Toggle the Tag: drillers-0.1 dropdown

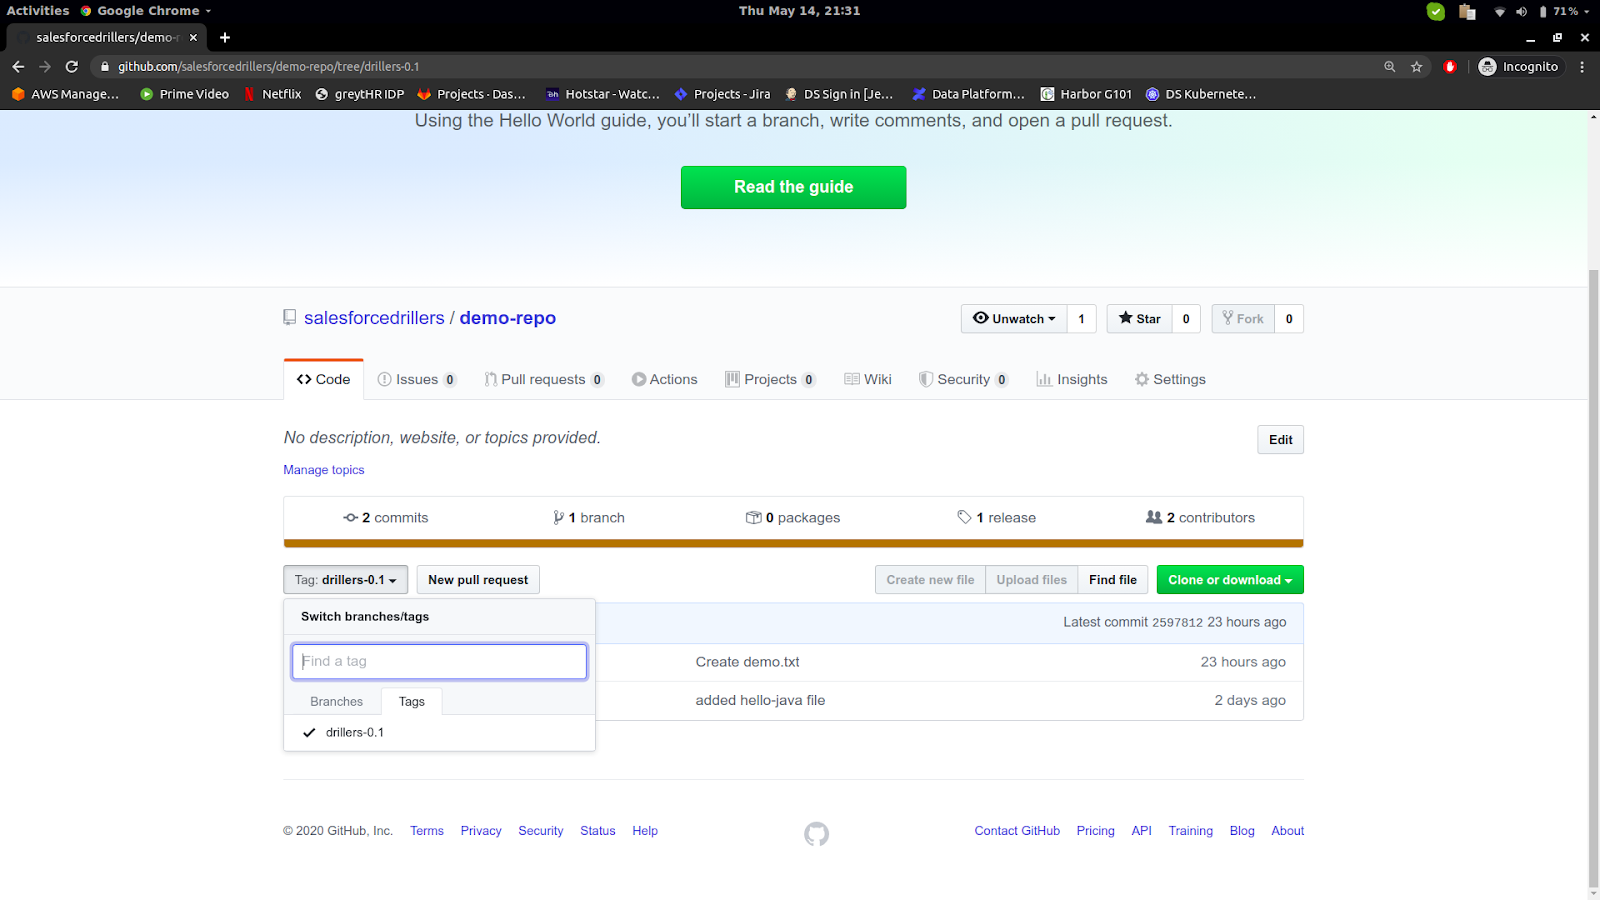click(345, 580)
